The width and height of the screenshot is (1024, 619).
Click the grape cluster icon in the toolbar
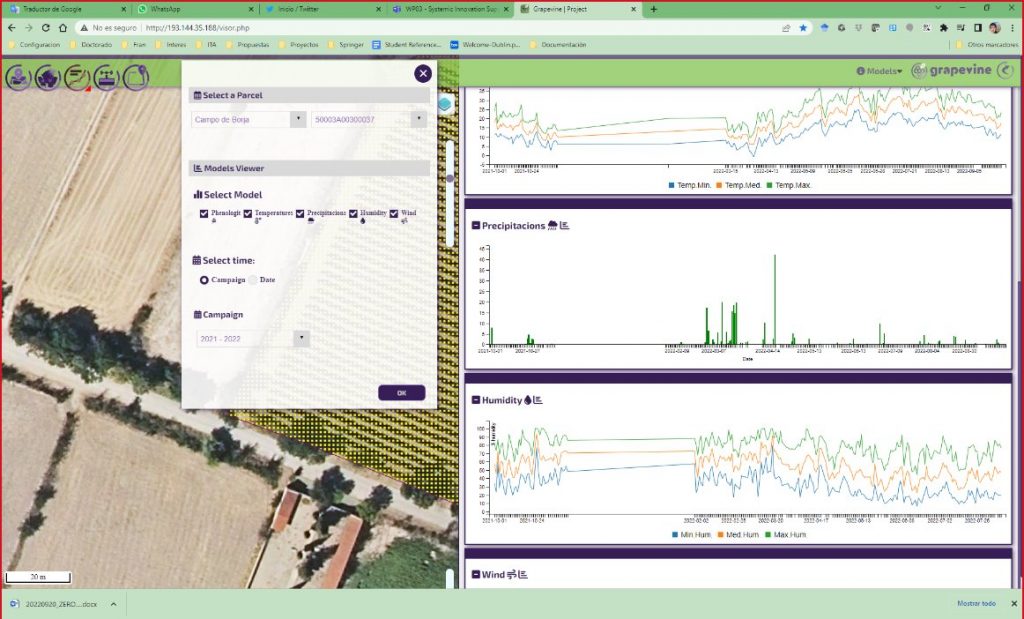[47, 77]
